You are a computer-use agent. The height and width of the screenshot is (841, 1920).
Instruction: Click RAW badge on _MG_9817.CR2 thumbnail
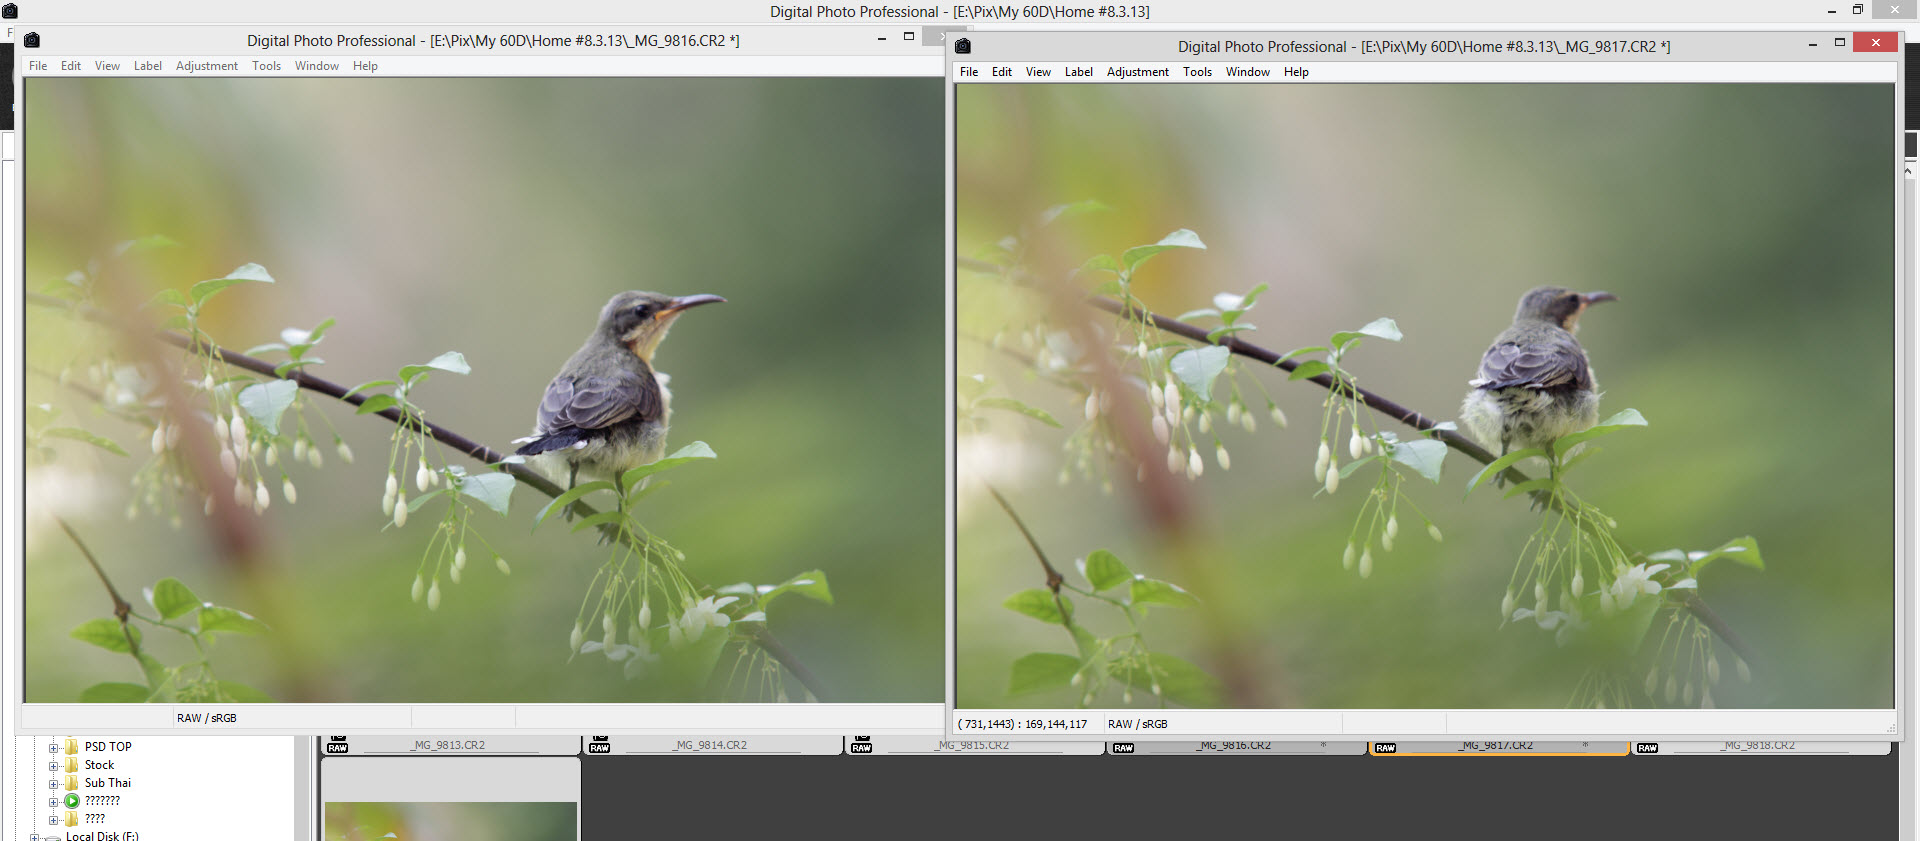pos(1386,748)
